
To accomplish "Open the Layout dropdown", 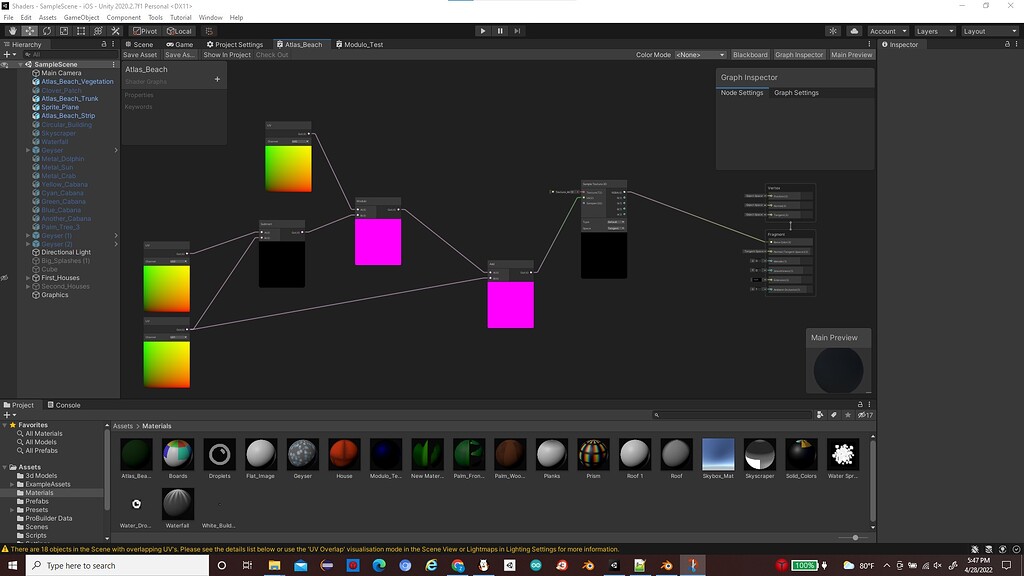I will 989,31.
